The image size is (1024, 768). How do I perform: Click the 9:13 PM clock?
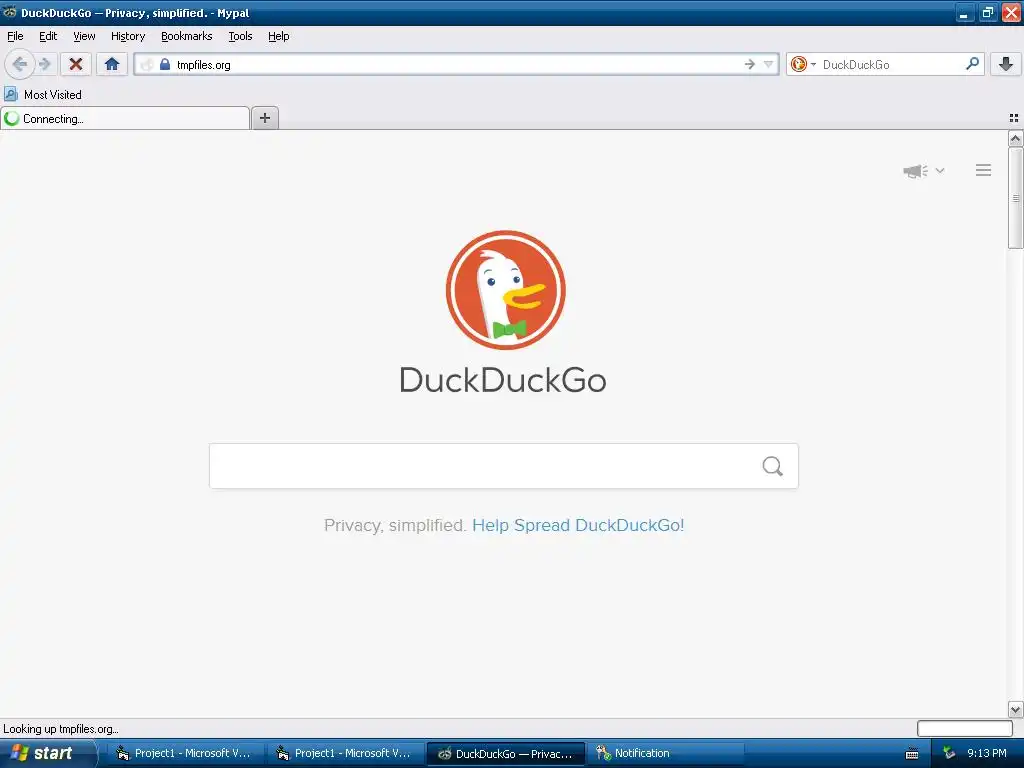(x=987, y=754)
